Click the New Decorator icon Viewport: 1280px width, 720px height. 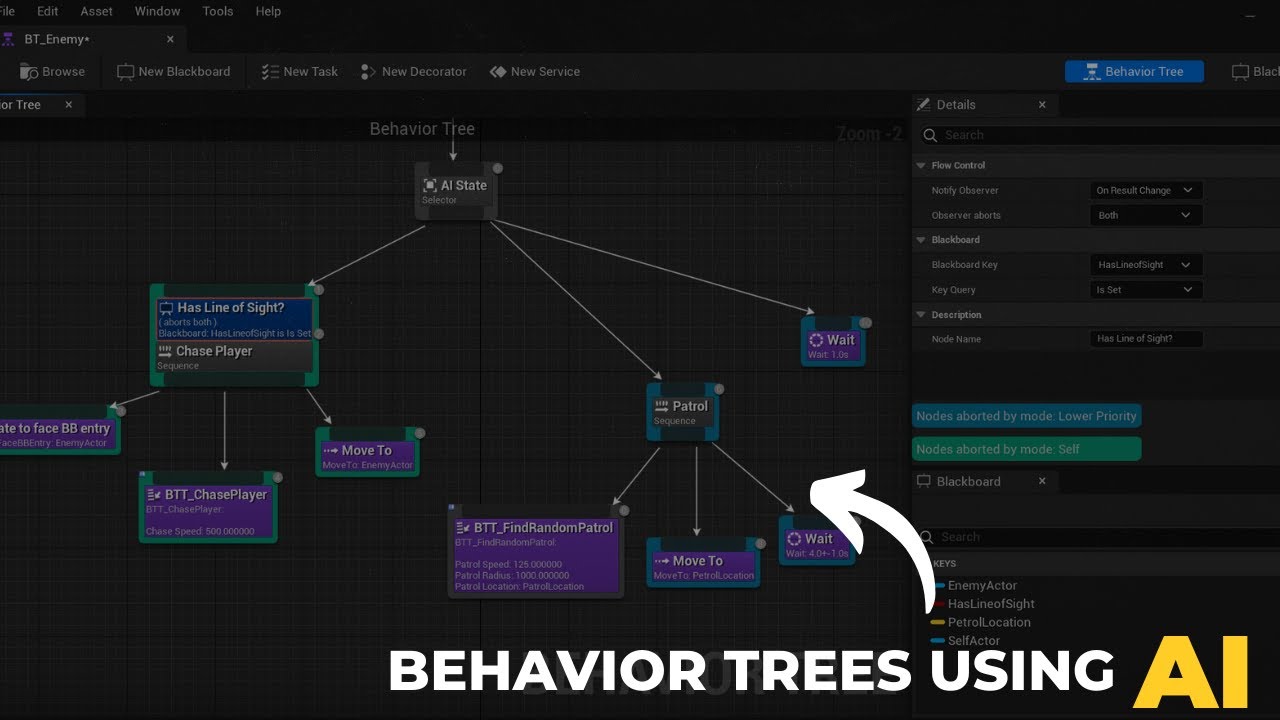(x=368, y=72)
